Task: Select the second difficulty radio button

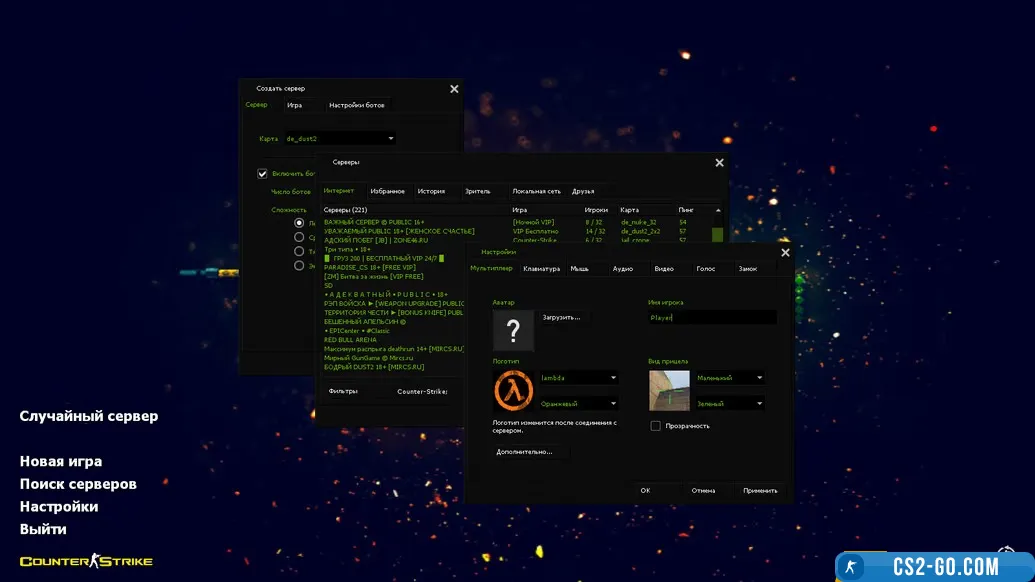Action: coord(299,237)
